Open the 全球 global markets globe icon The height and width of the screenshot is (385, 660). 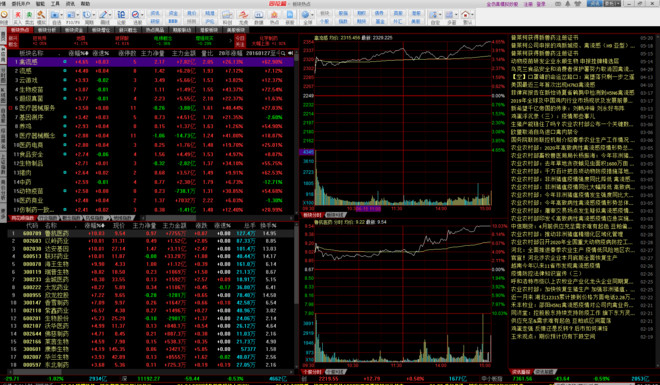[306, 15]
